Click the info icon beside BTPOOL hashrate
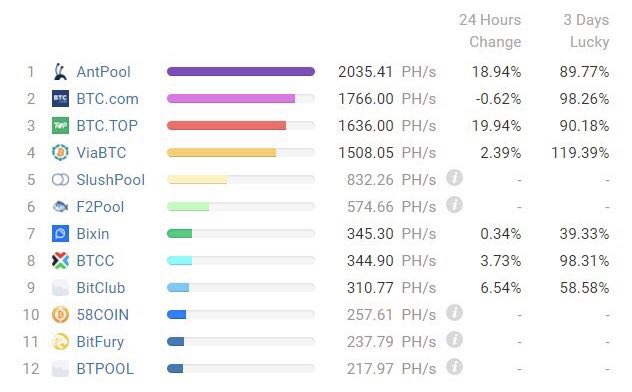 coord(454,367)
